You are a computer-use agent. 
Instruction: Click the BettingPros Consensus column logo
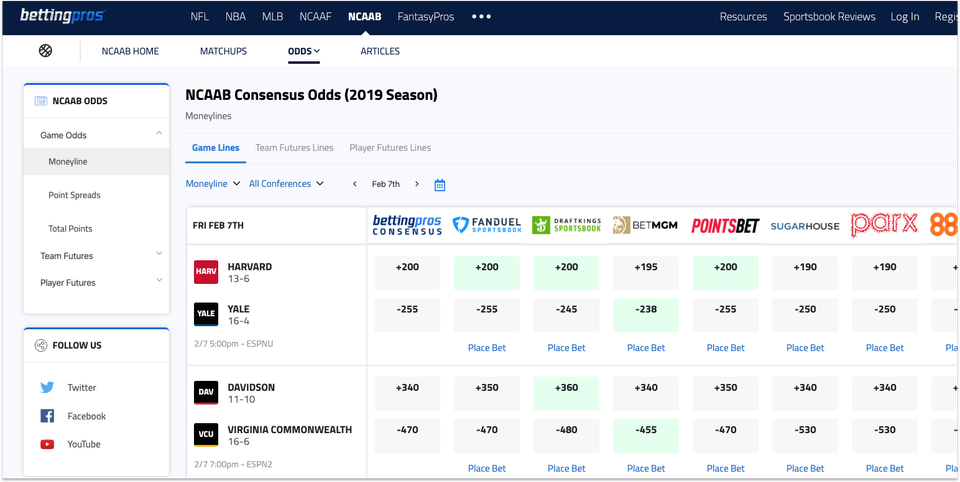(x=407, y=225)
